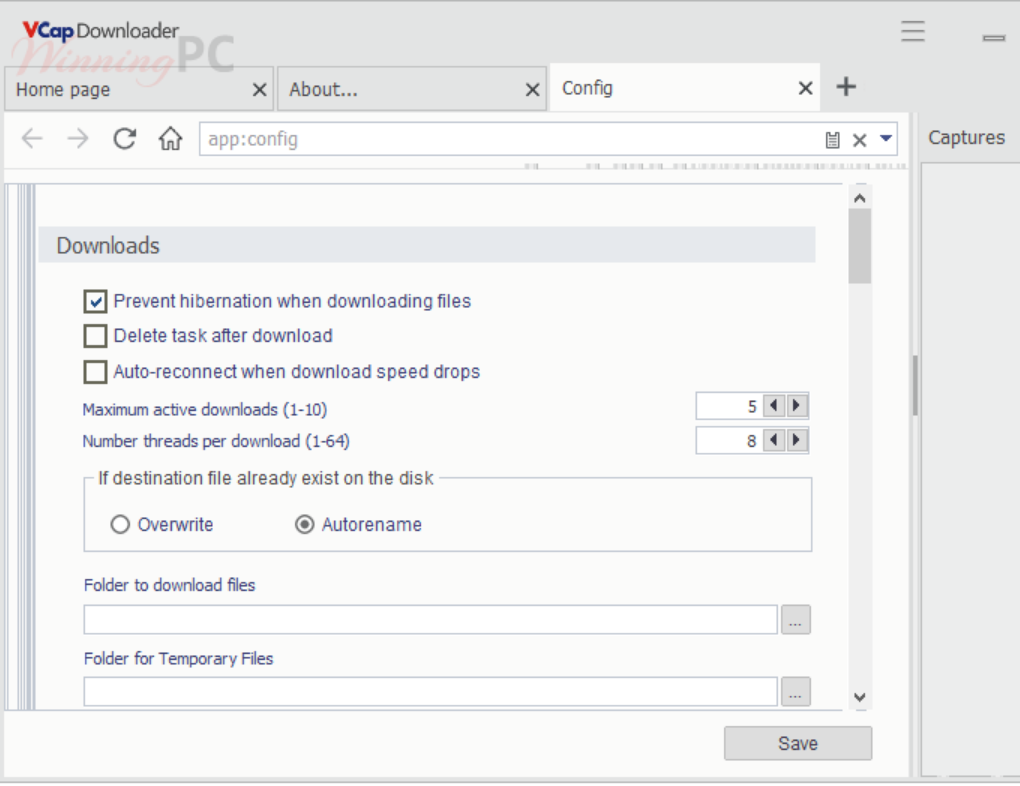The image size is (1020, 786).
Task: Decrease number of threads per download
Action: [x=773, y=440]
